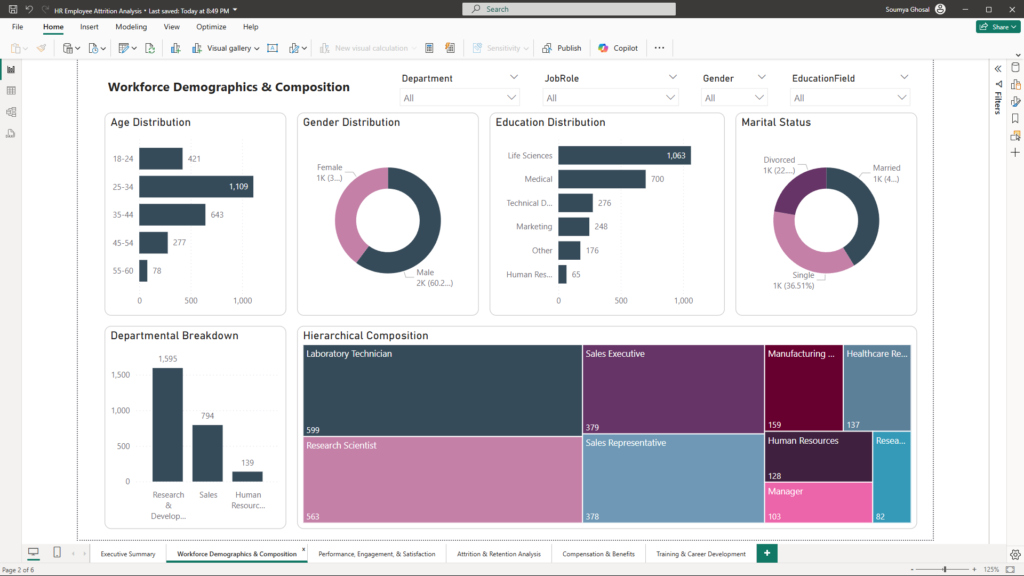Click the Publish button
The height and width of the screenshot is (576, 1024).
point(562,48)
